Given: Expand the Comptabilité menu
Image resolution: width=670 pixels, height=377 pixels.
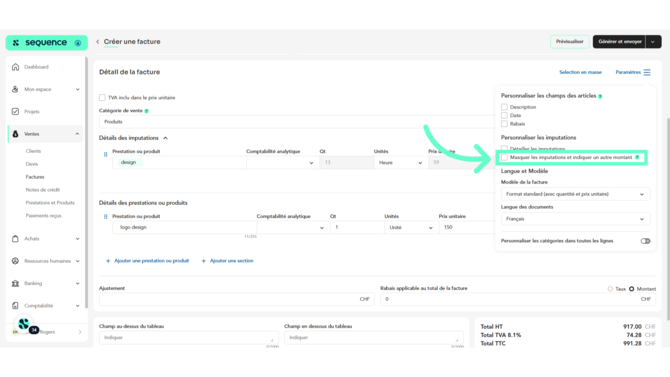Looking at the screenshot, I should click(x=77, y=306).
